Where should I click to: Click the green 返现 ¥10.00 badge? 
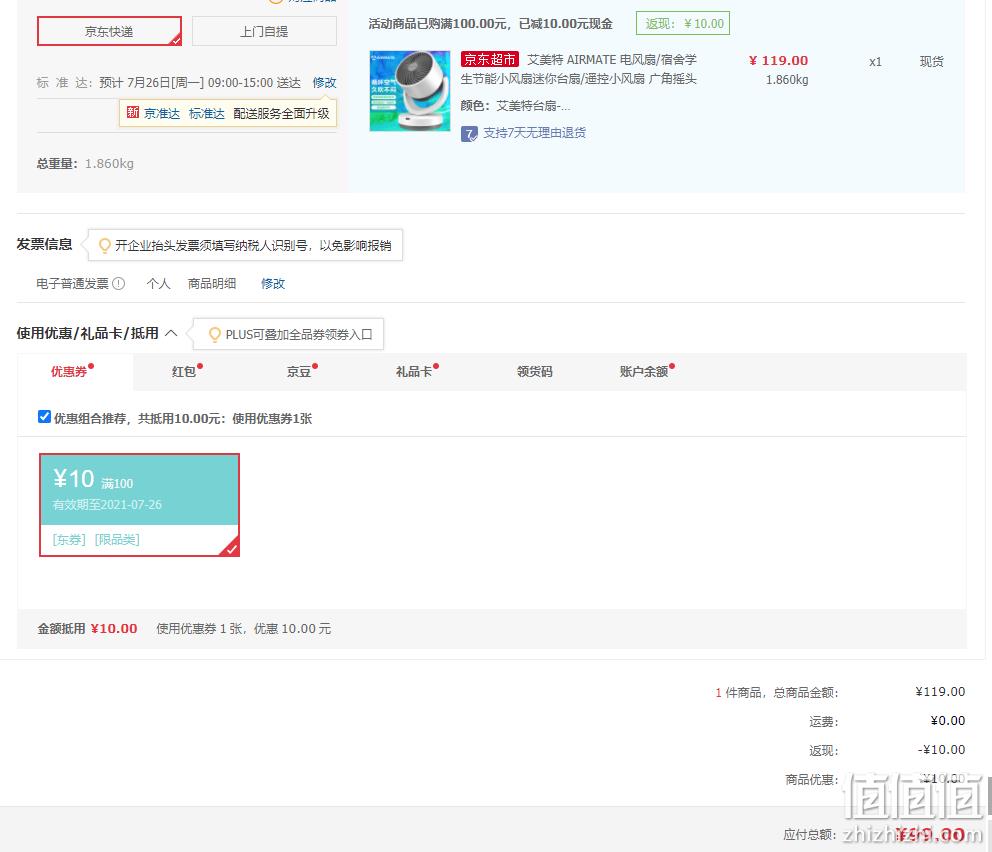pyautogui.click(x=683, y=23)
